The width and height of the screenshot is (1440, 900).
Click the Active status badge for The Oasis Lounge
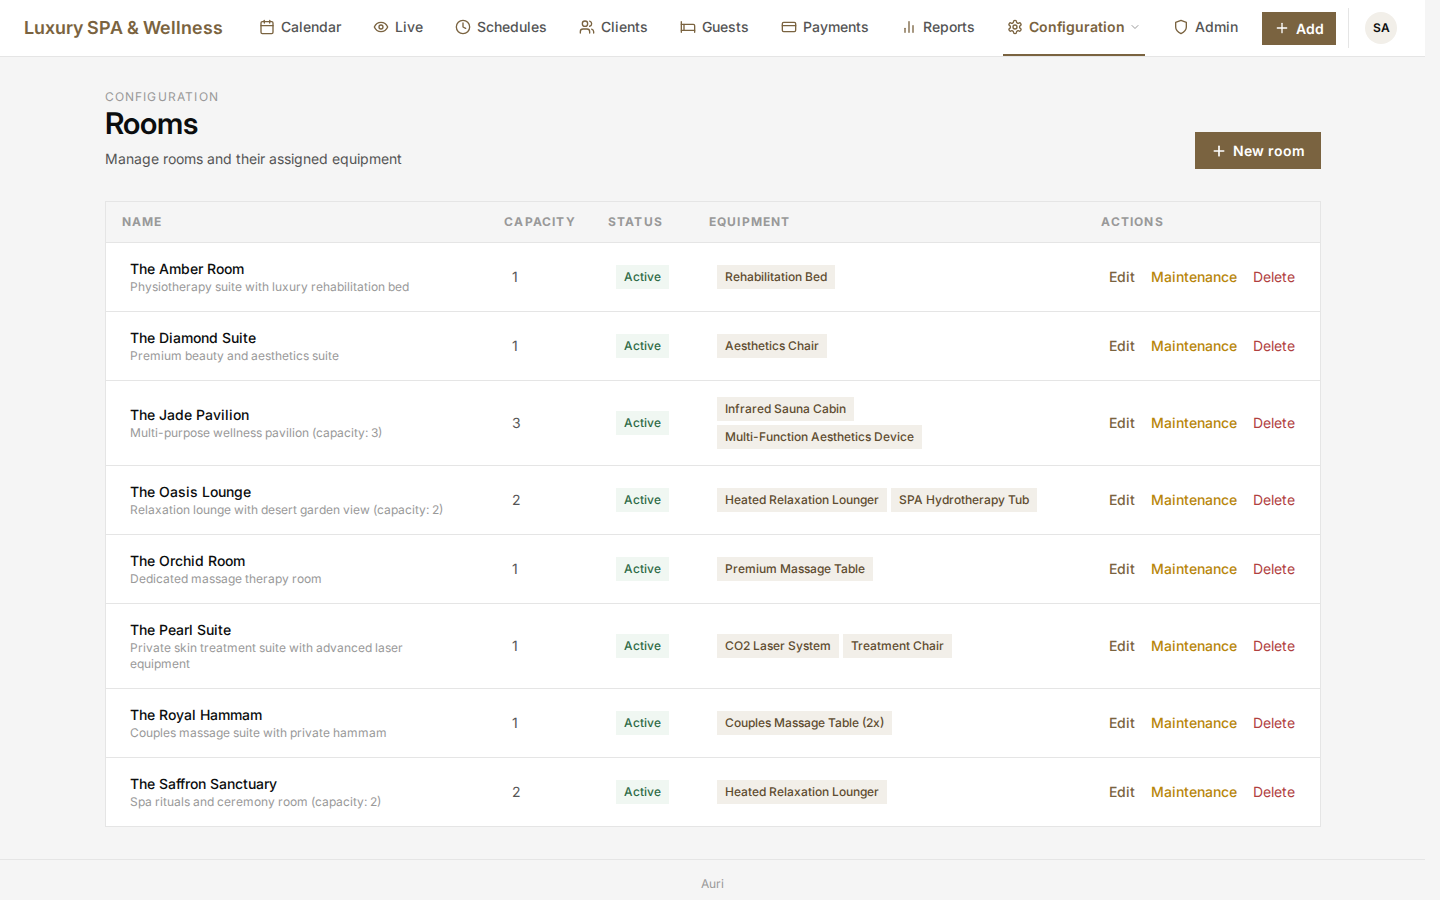(642, 499)
